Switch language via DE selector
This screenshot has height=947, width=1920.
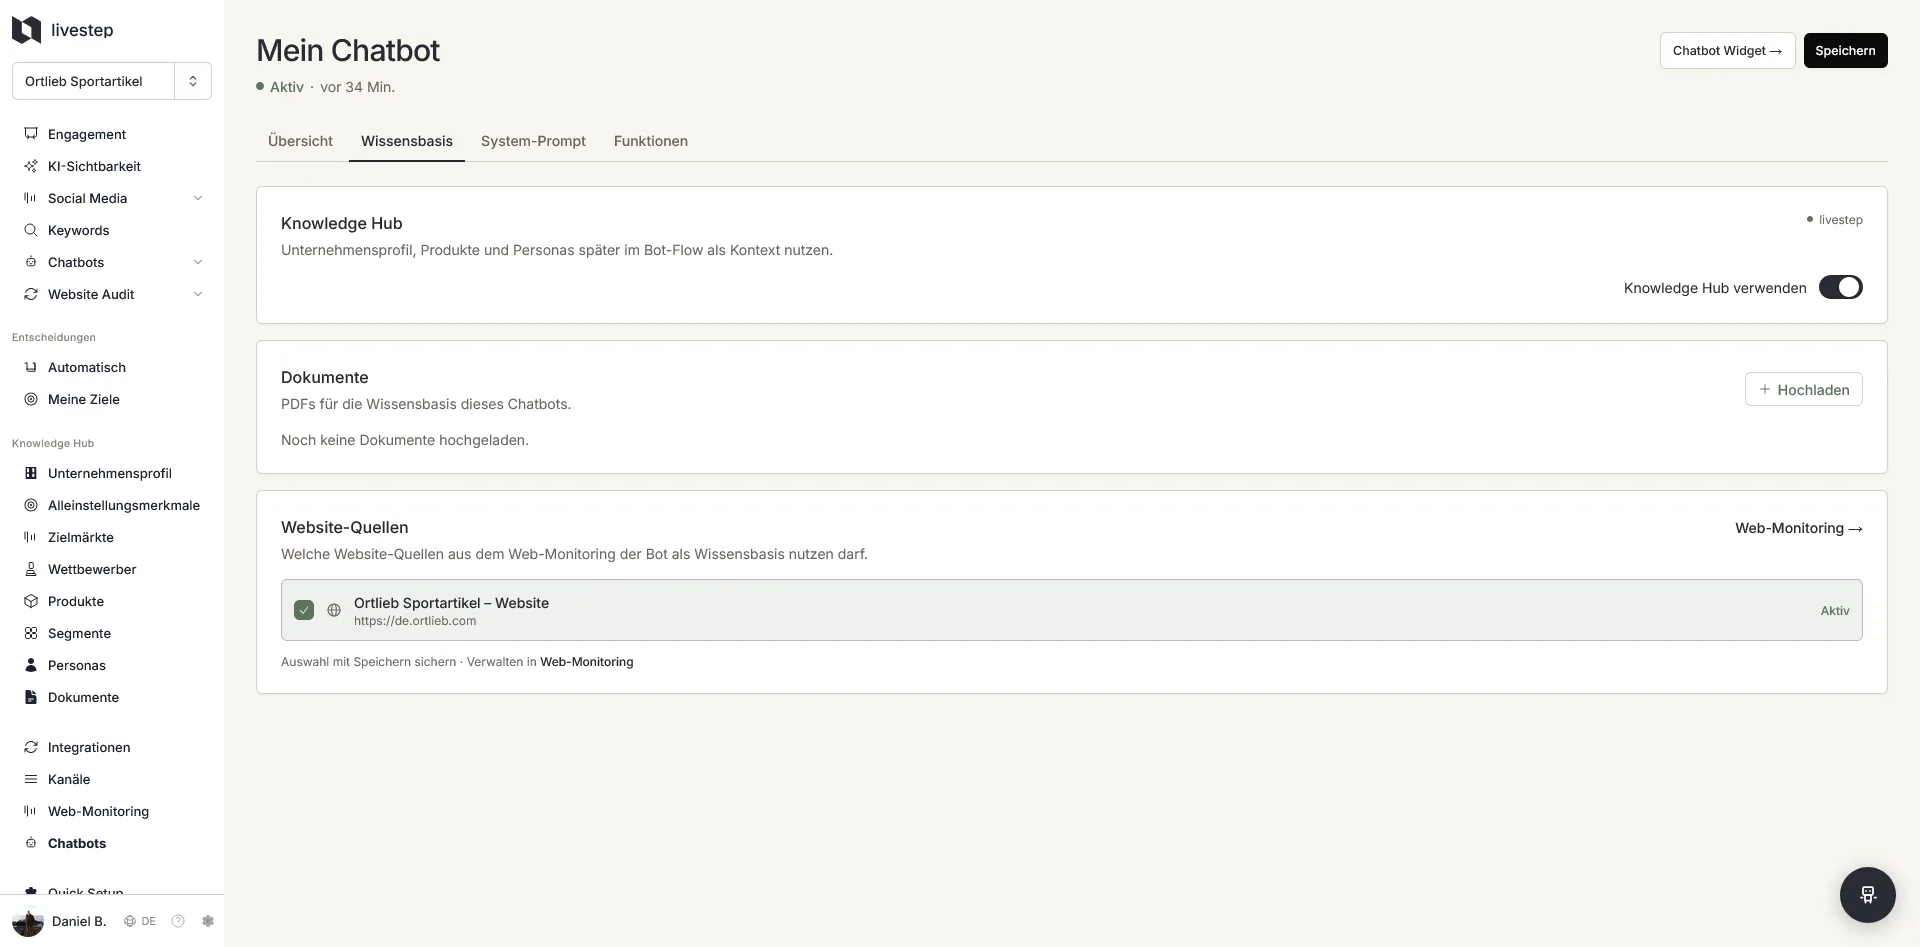pyautogui.click(x=140, y=921)
